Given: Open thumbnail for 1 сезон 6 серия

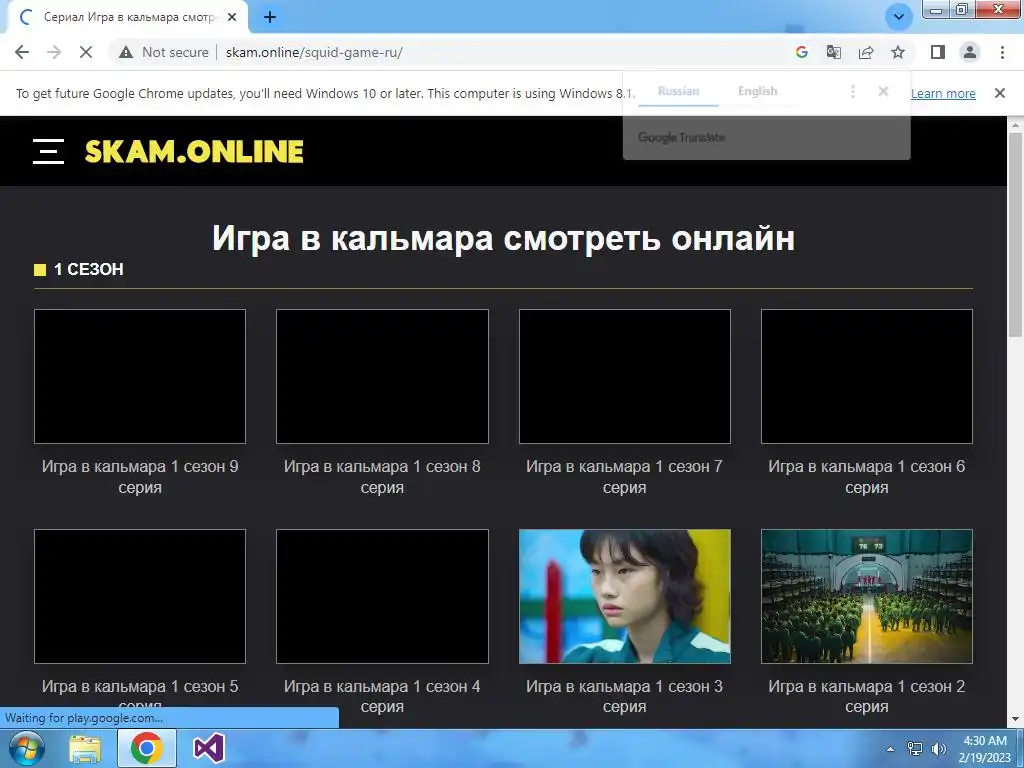Looking at the screenshot, I should pyautogui.click(x=867, y=376).
